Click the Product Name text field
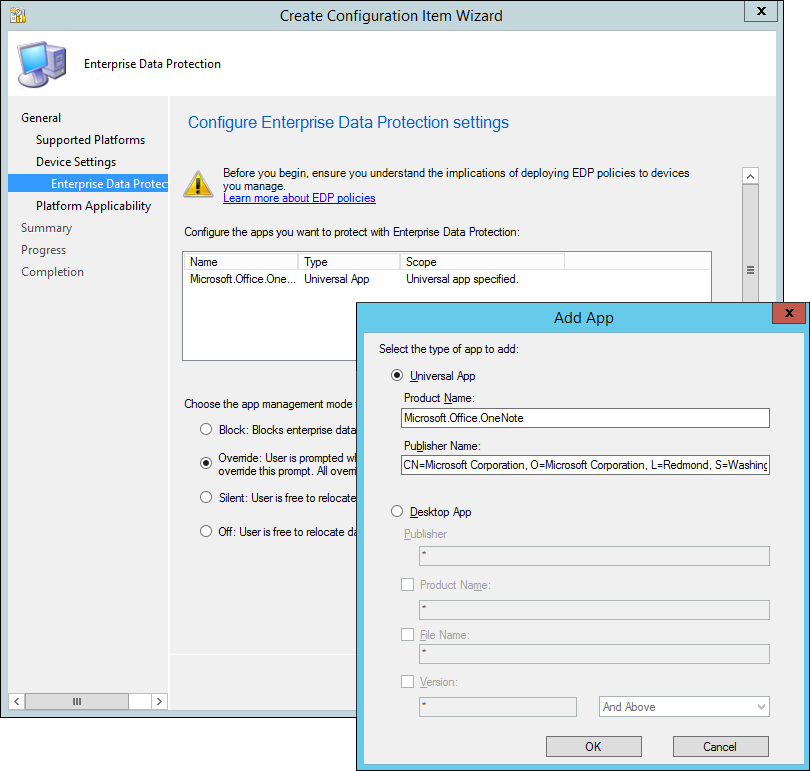This screenshot has width=810, height=771. (585, 418)
